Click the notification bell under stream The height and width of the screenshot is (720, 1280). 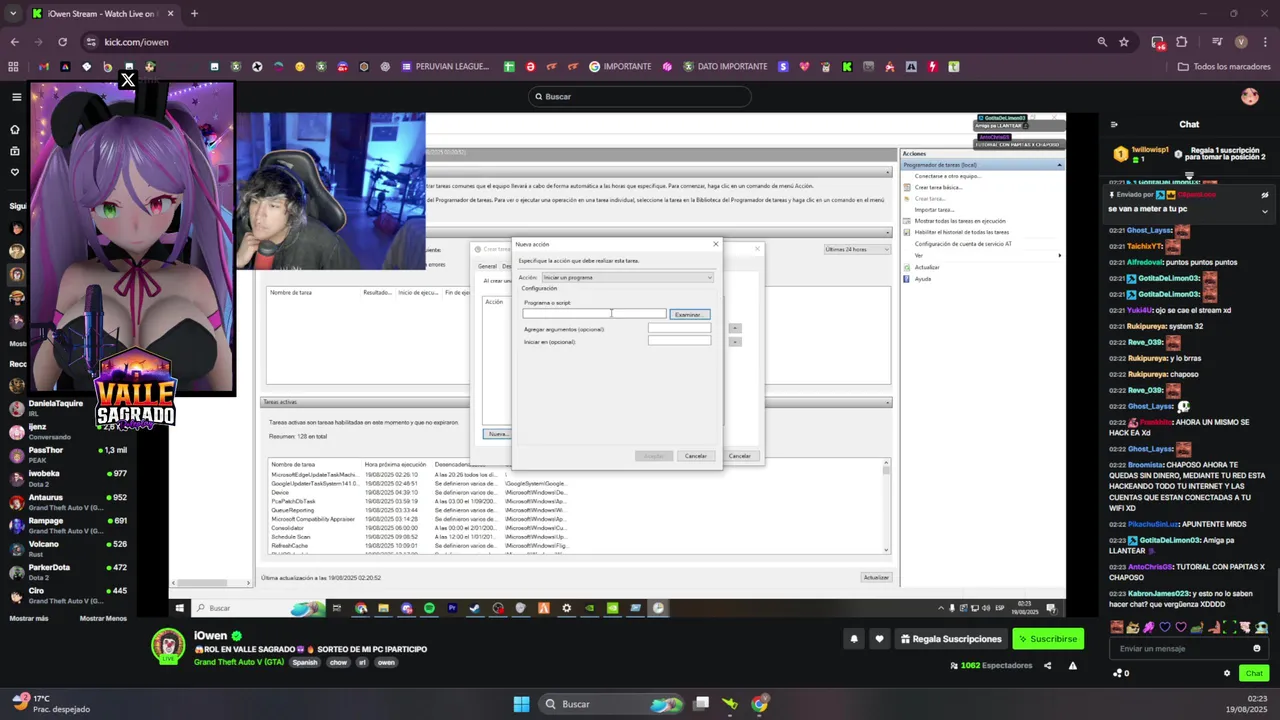click(x=854, y=639)
